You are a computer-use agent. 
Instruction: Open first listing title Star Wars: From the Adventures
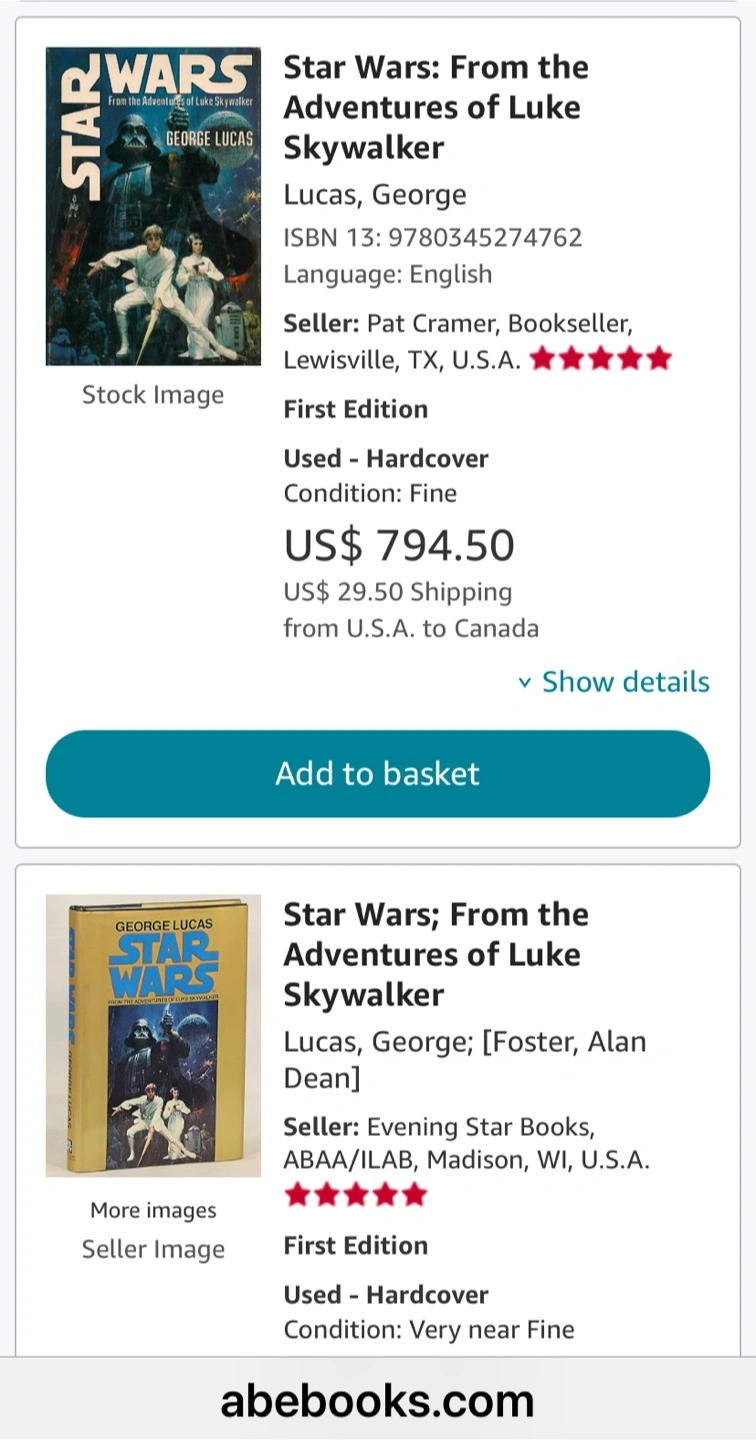coord(435,107)
